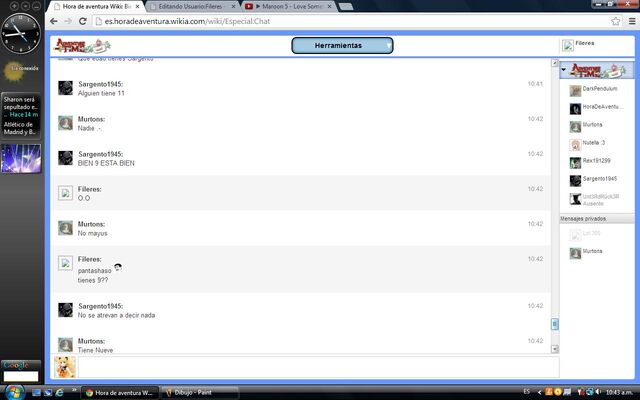This screenshot has width=640, height=400.
Task: Open the headline 'Atlético de Madrid y B...'
Action: (19, 128)
